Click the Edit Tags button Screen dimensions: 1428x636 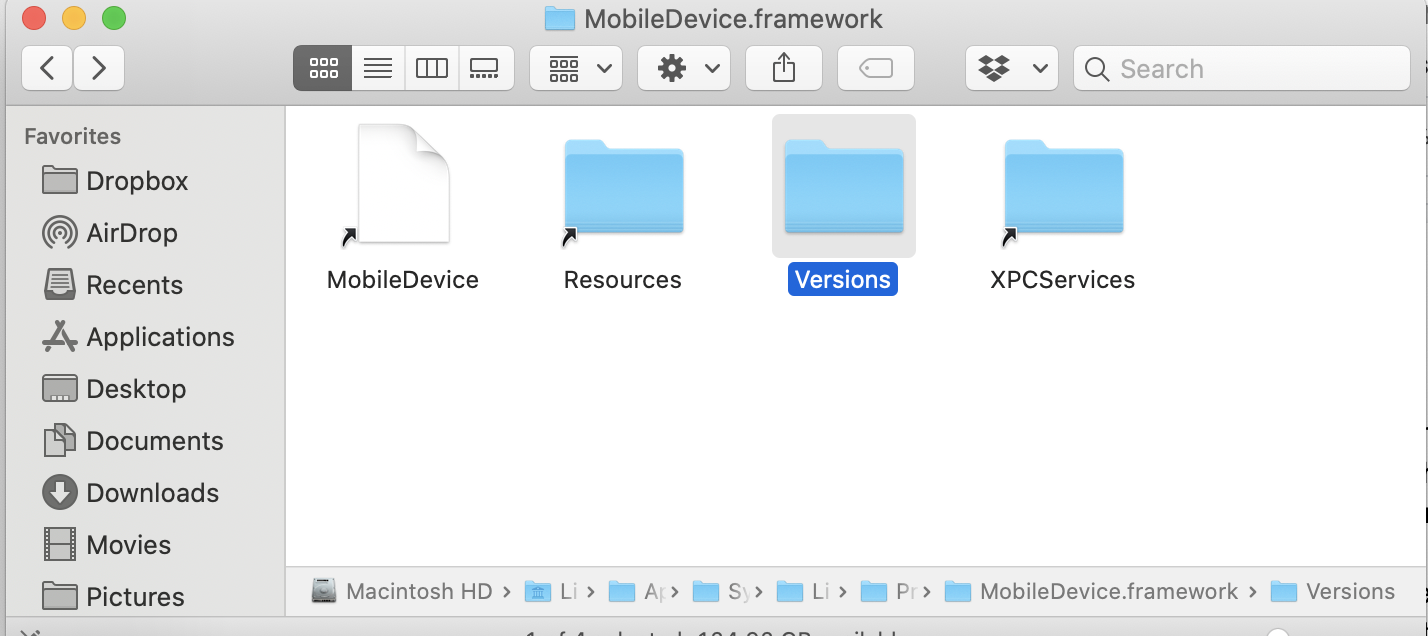pyautogui.click(x=876, y=68)
